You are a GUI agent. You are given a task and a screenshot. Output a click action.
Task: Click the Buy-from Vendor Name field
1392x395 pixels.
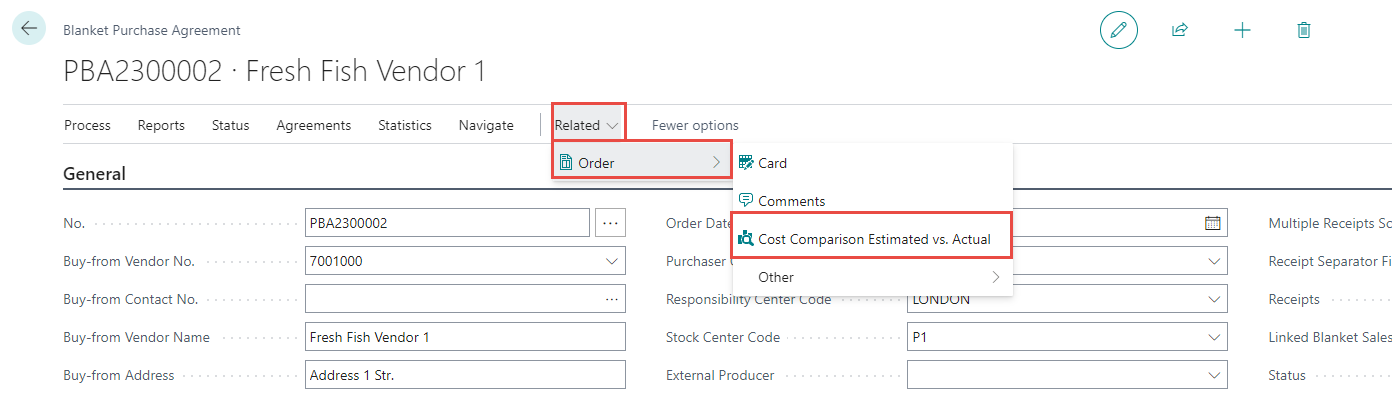tap(465, 337)
